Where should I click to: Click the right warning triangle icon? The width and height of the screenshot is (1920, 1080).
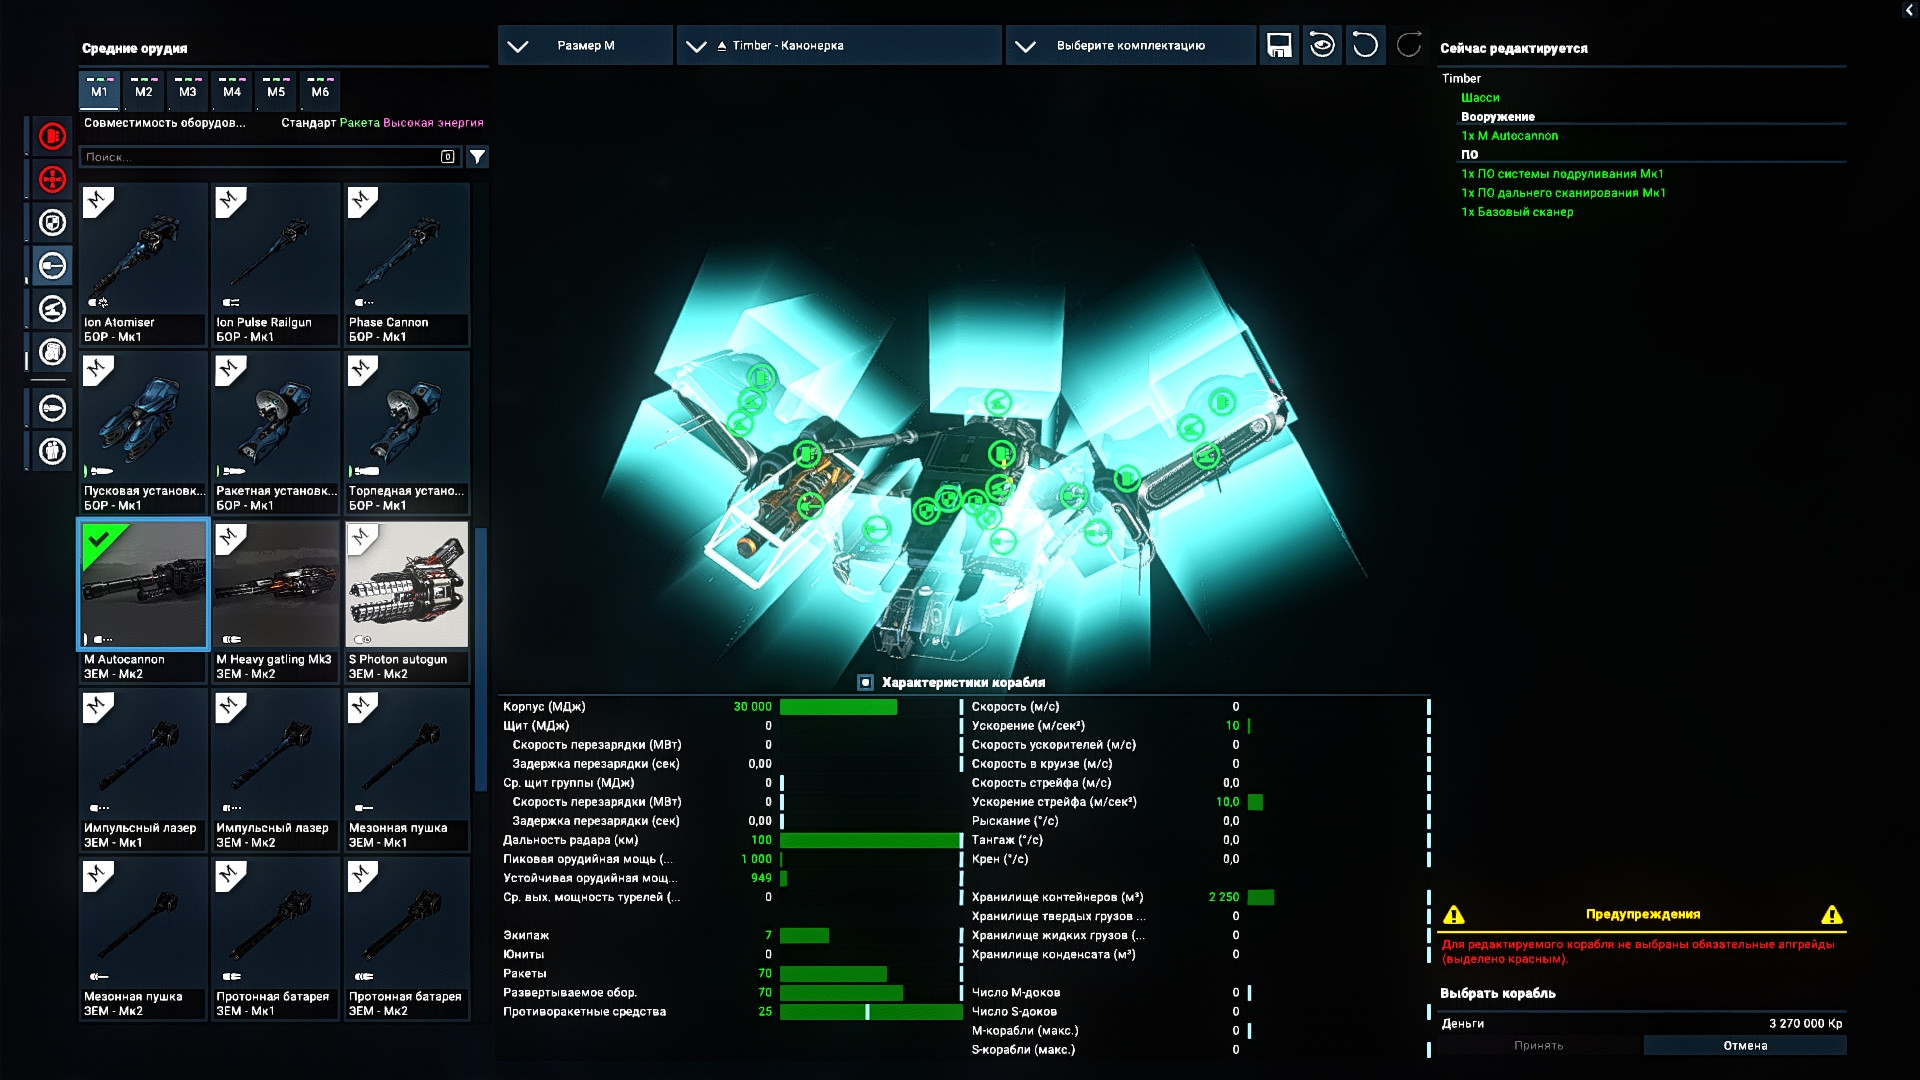[x=1832, y=915]
